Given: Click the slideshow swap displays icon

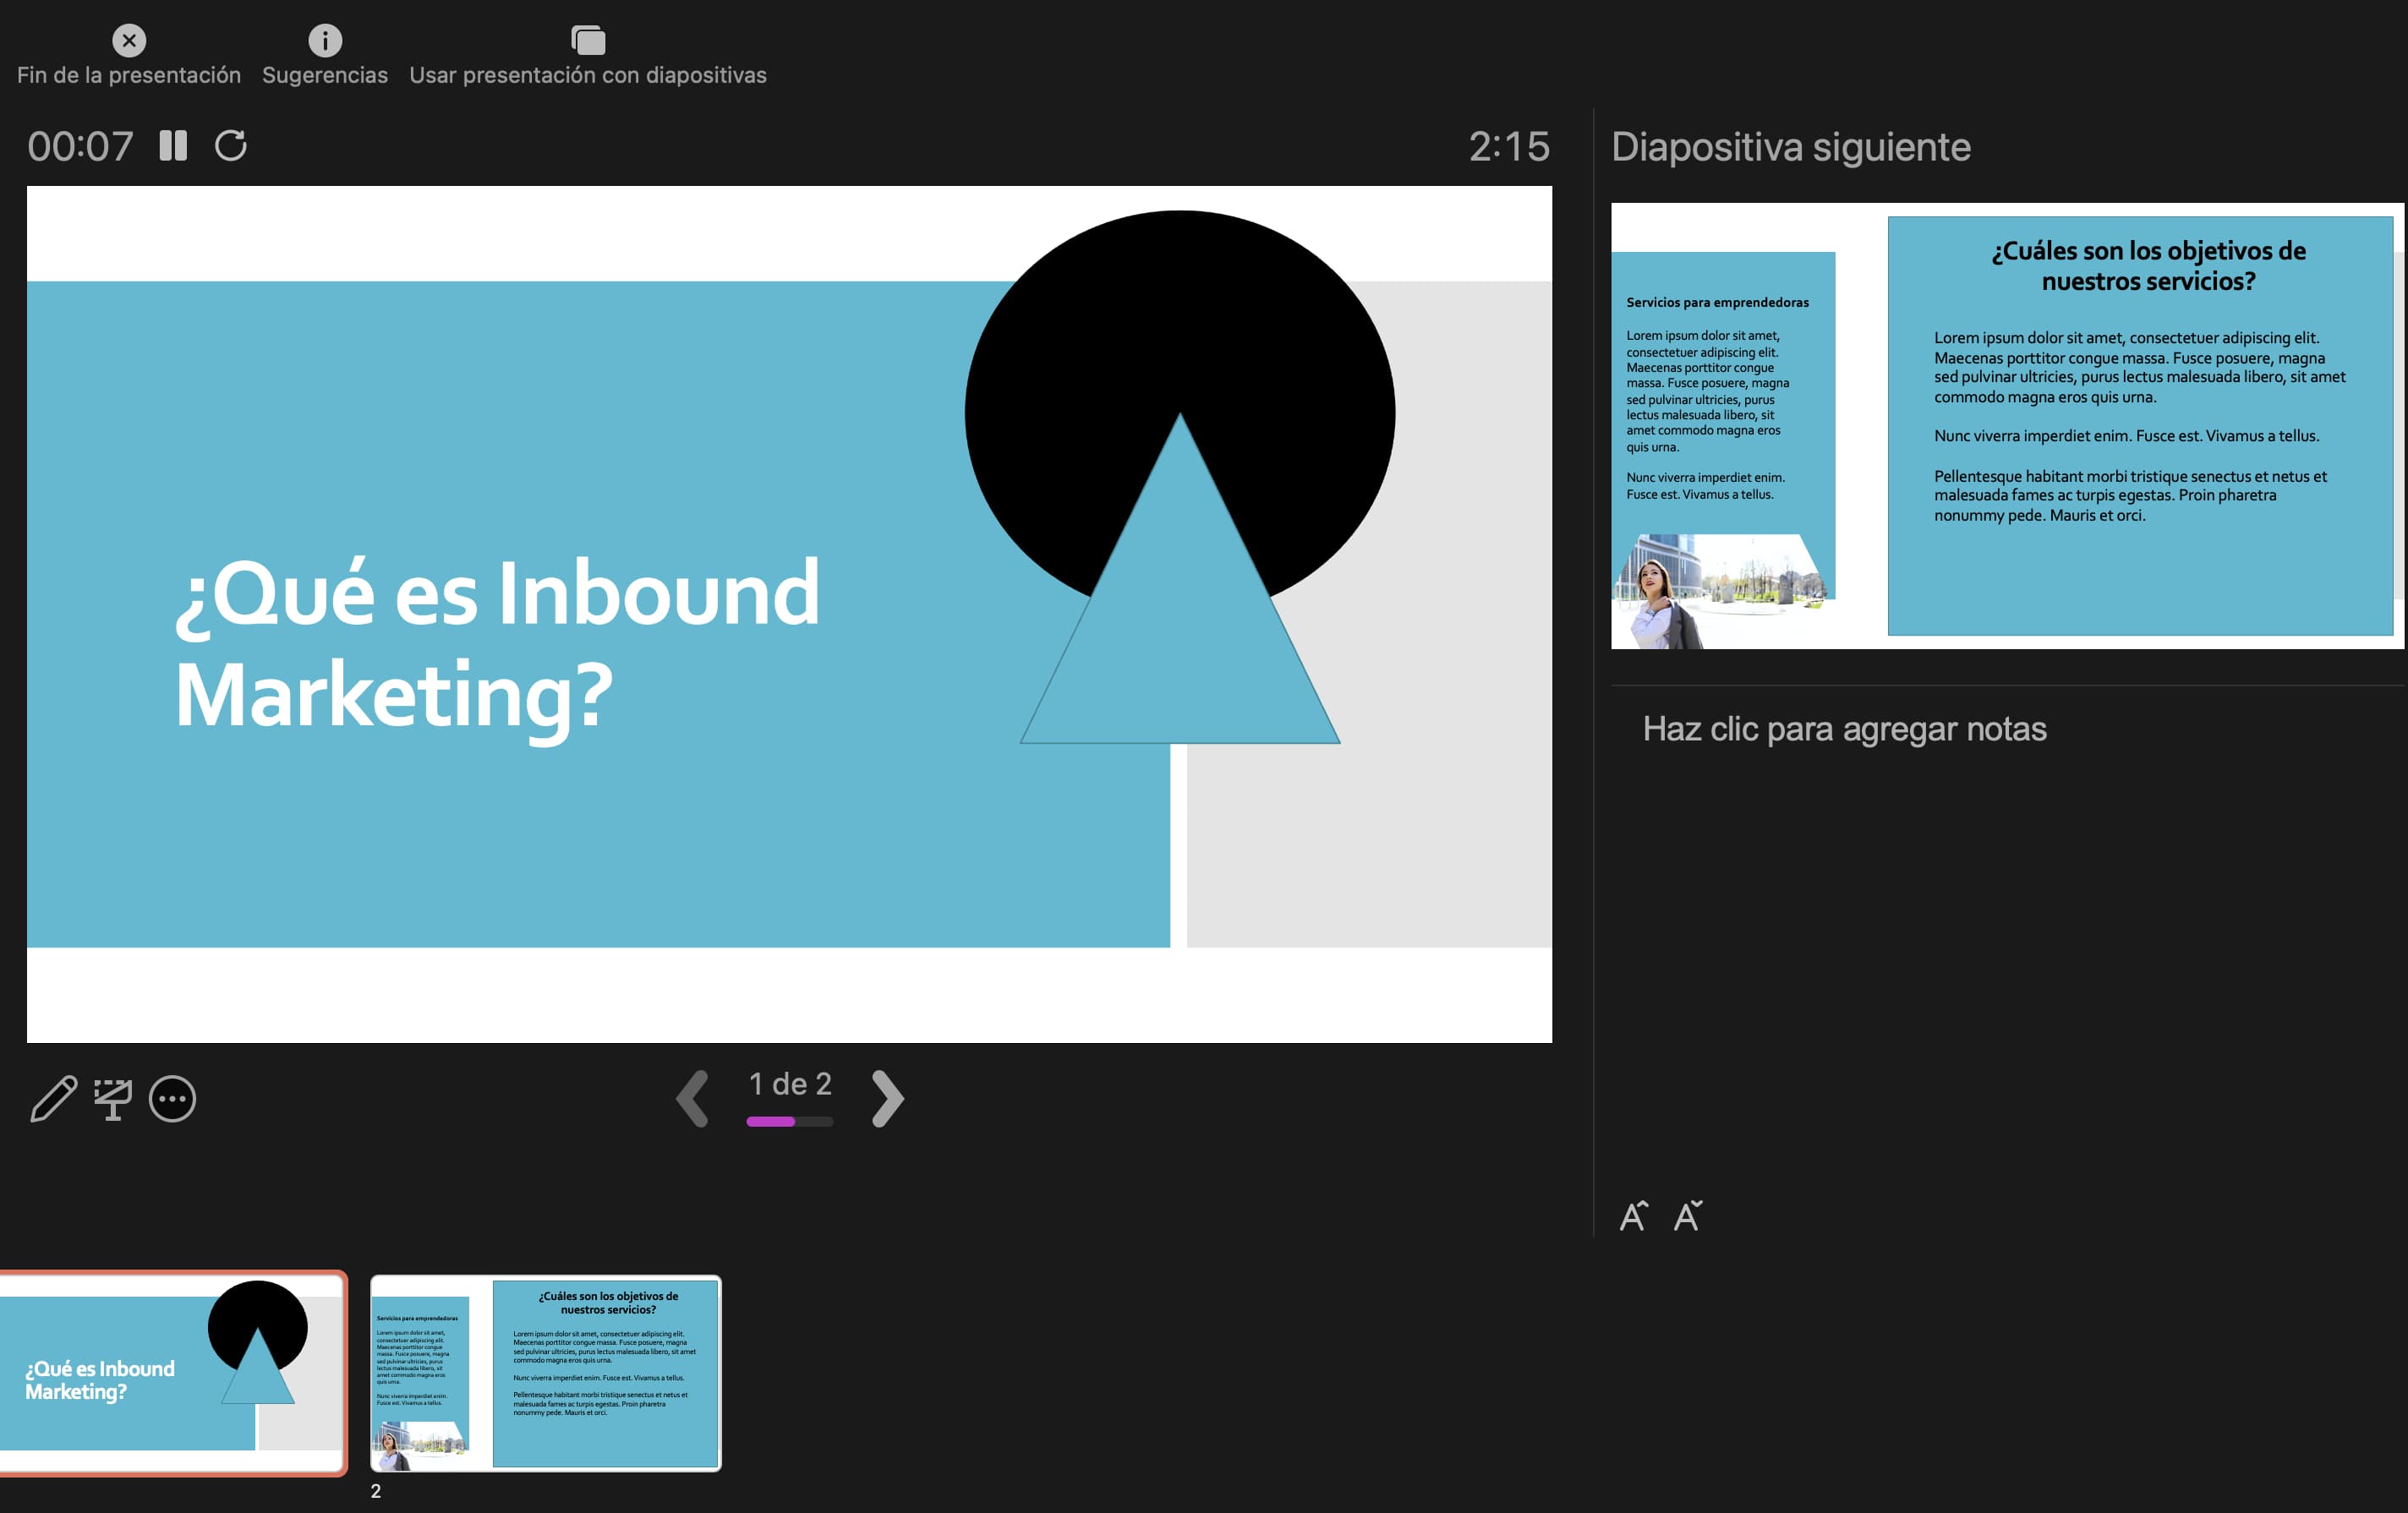Looking at the screenshot, I should 588,40.
